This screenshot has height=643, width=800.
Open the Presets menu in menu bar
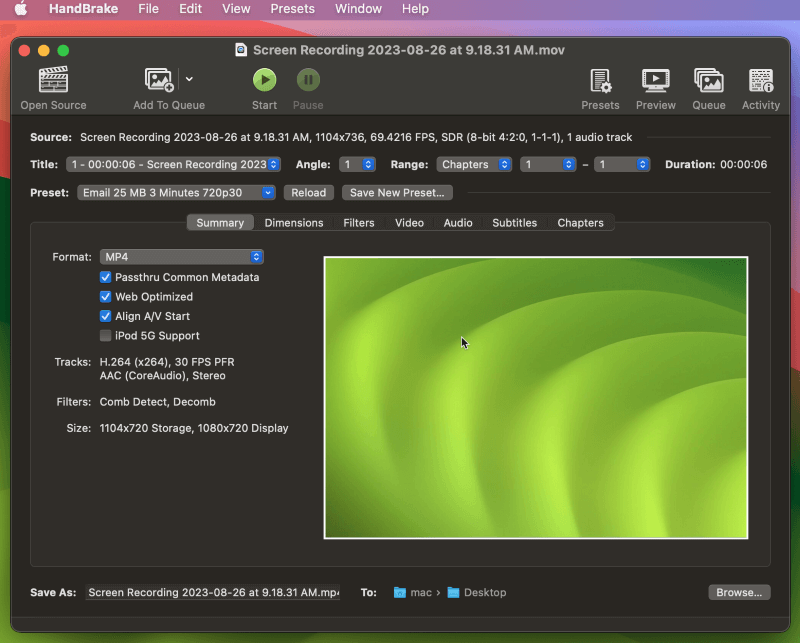click(x=292, y=9)
